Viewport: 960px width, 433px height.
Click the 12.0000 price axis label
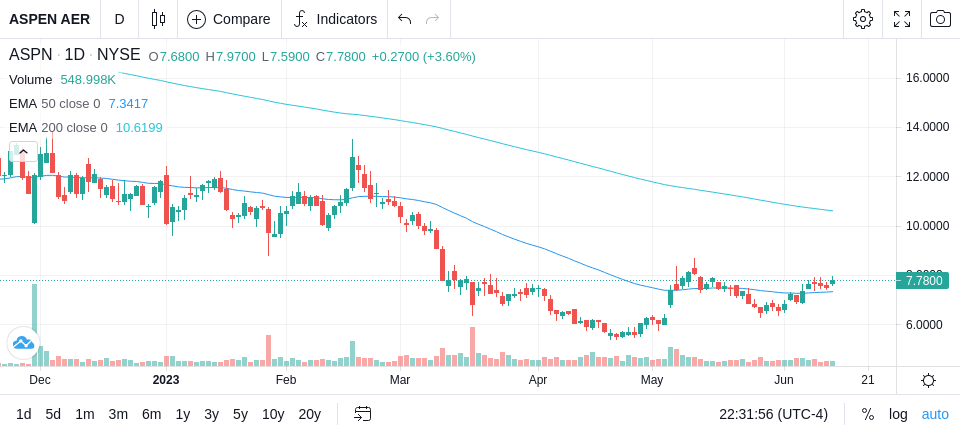(x=928, y=177)
